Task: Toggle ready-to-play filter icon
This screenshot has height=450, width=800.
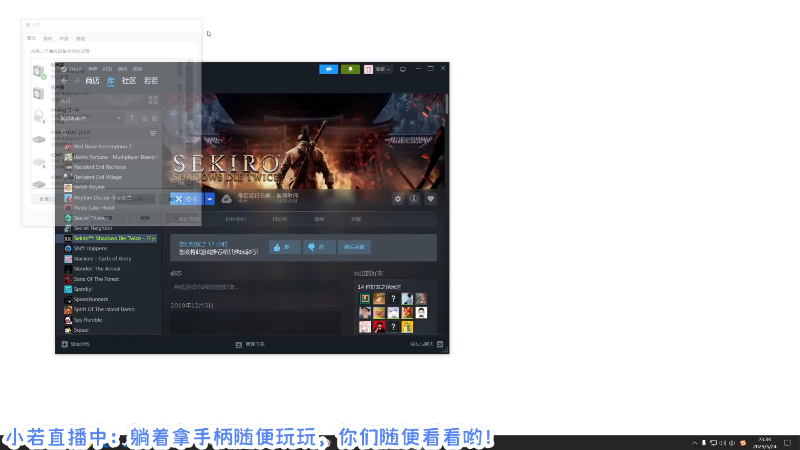Action: click(155, 118)
